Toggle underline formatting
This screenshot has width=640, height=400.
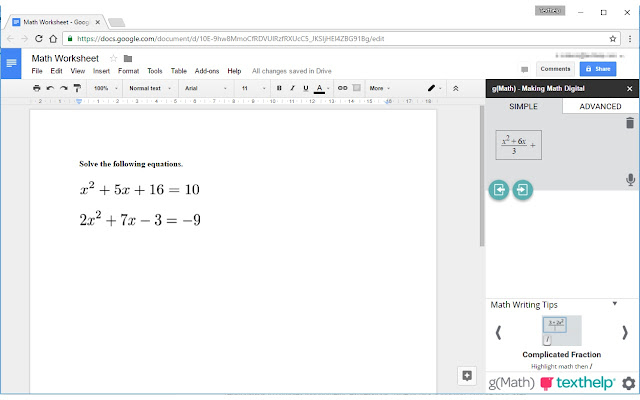(306, 88)
